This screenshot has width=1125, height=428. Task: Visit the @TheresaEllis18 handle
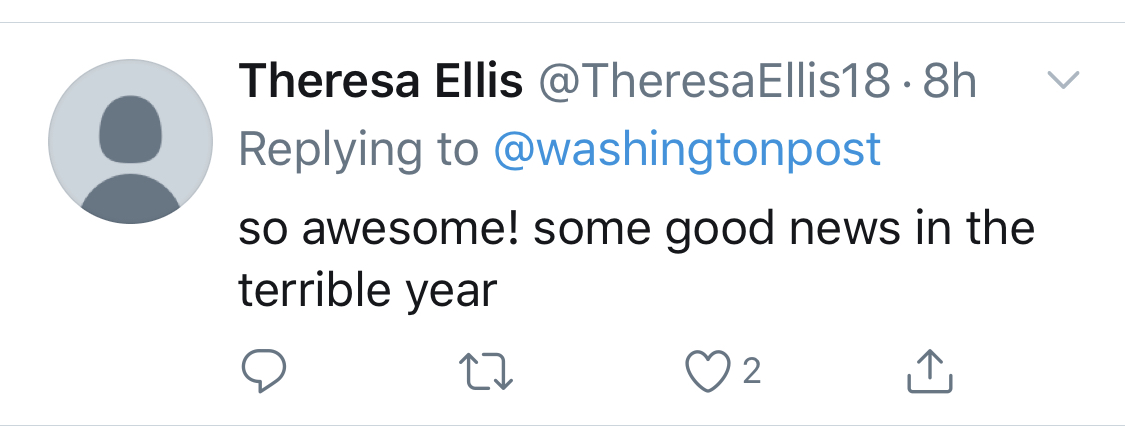714,82
